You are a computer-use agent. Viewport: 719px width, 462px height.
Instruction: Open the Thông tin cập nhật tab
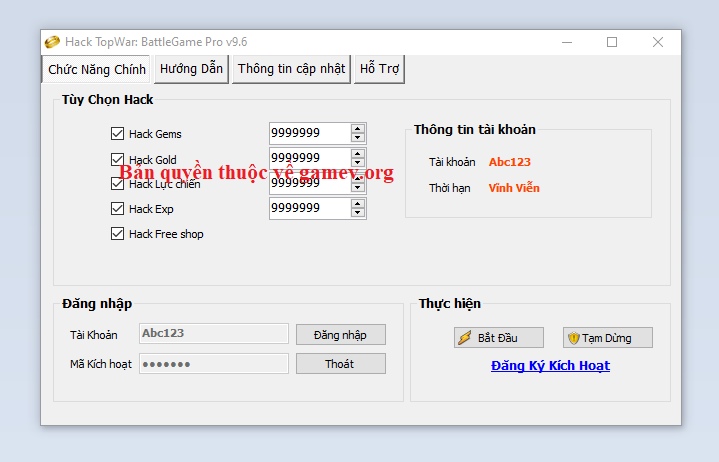click(x=291, y=69)
